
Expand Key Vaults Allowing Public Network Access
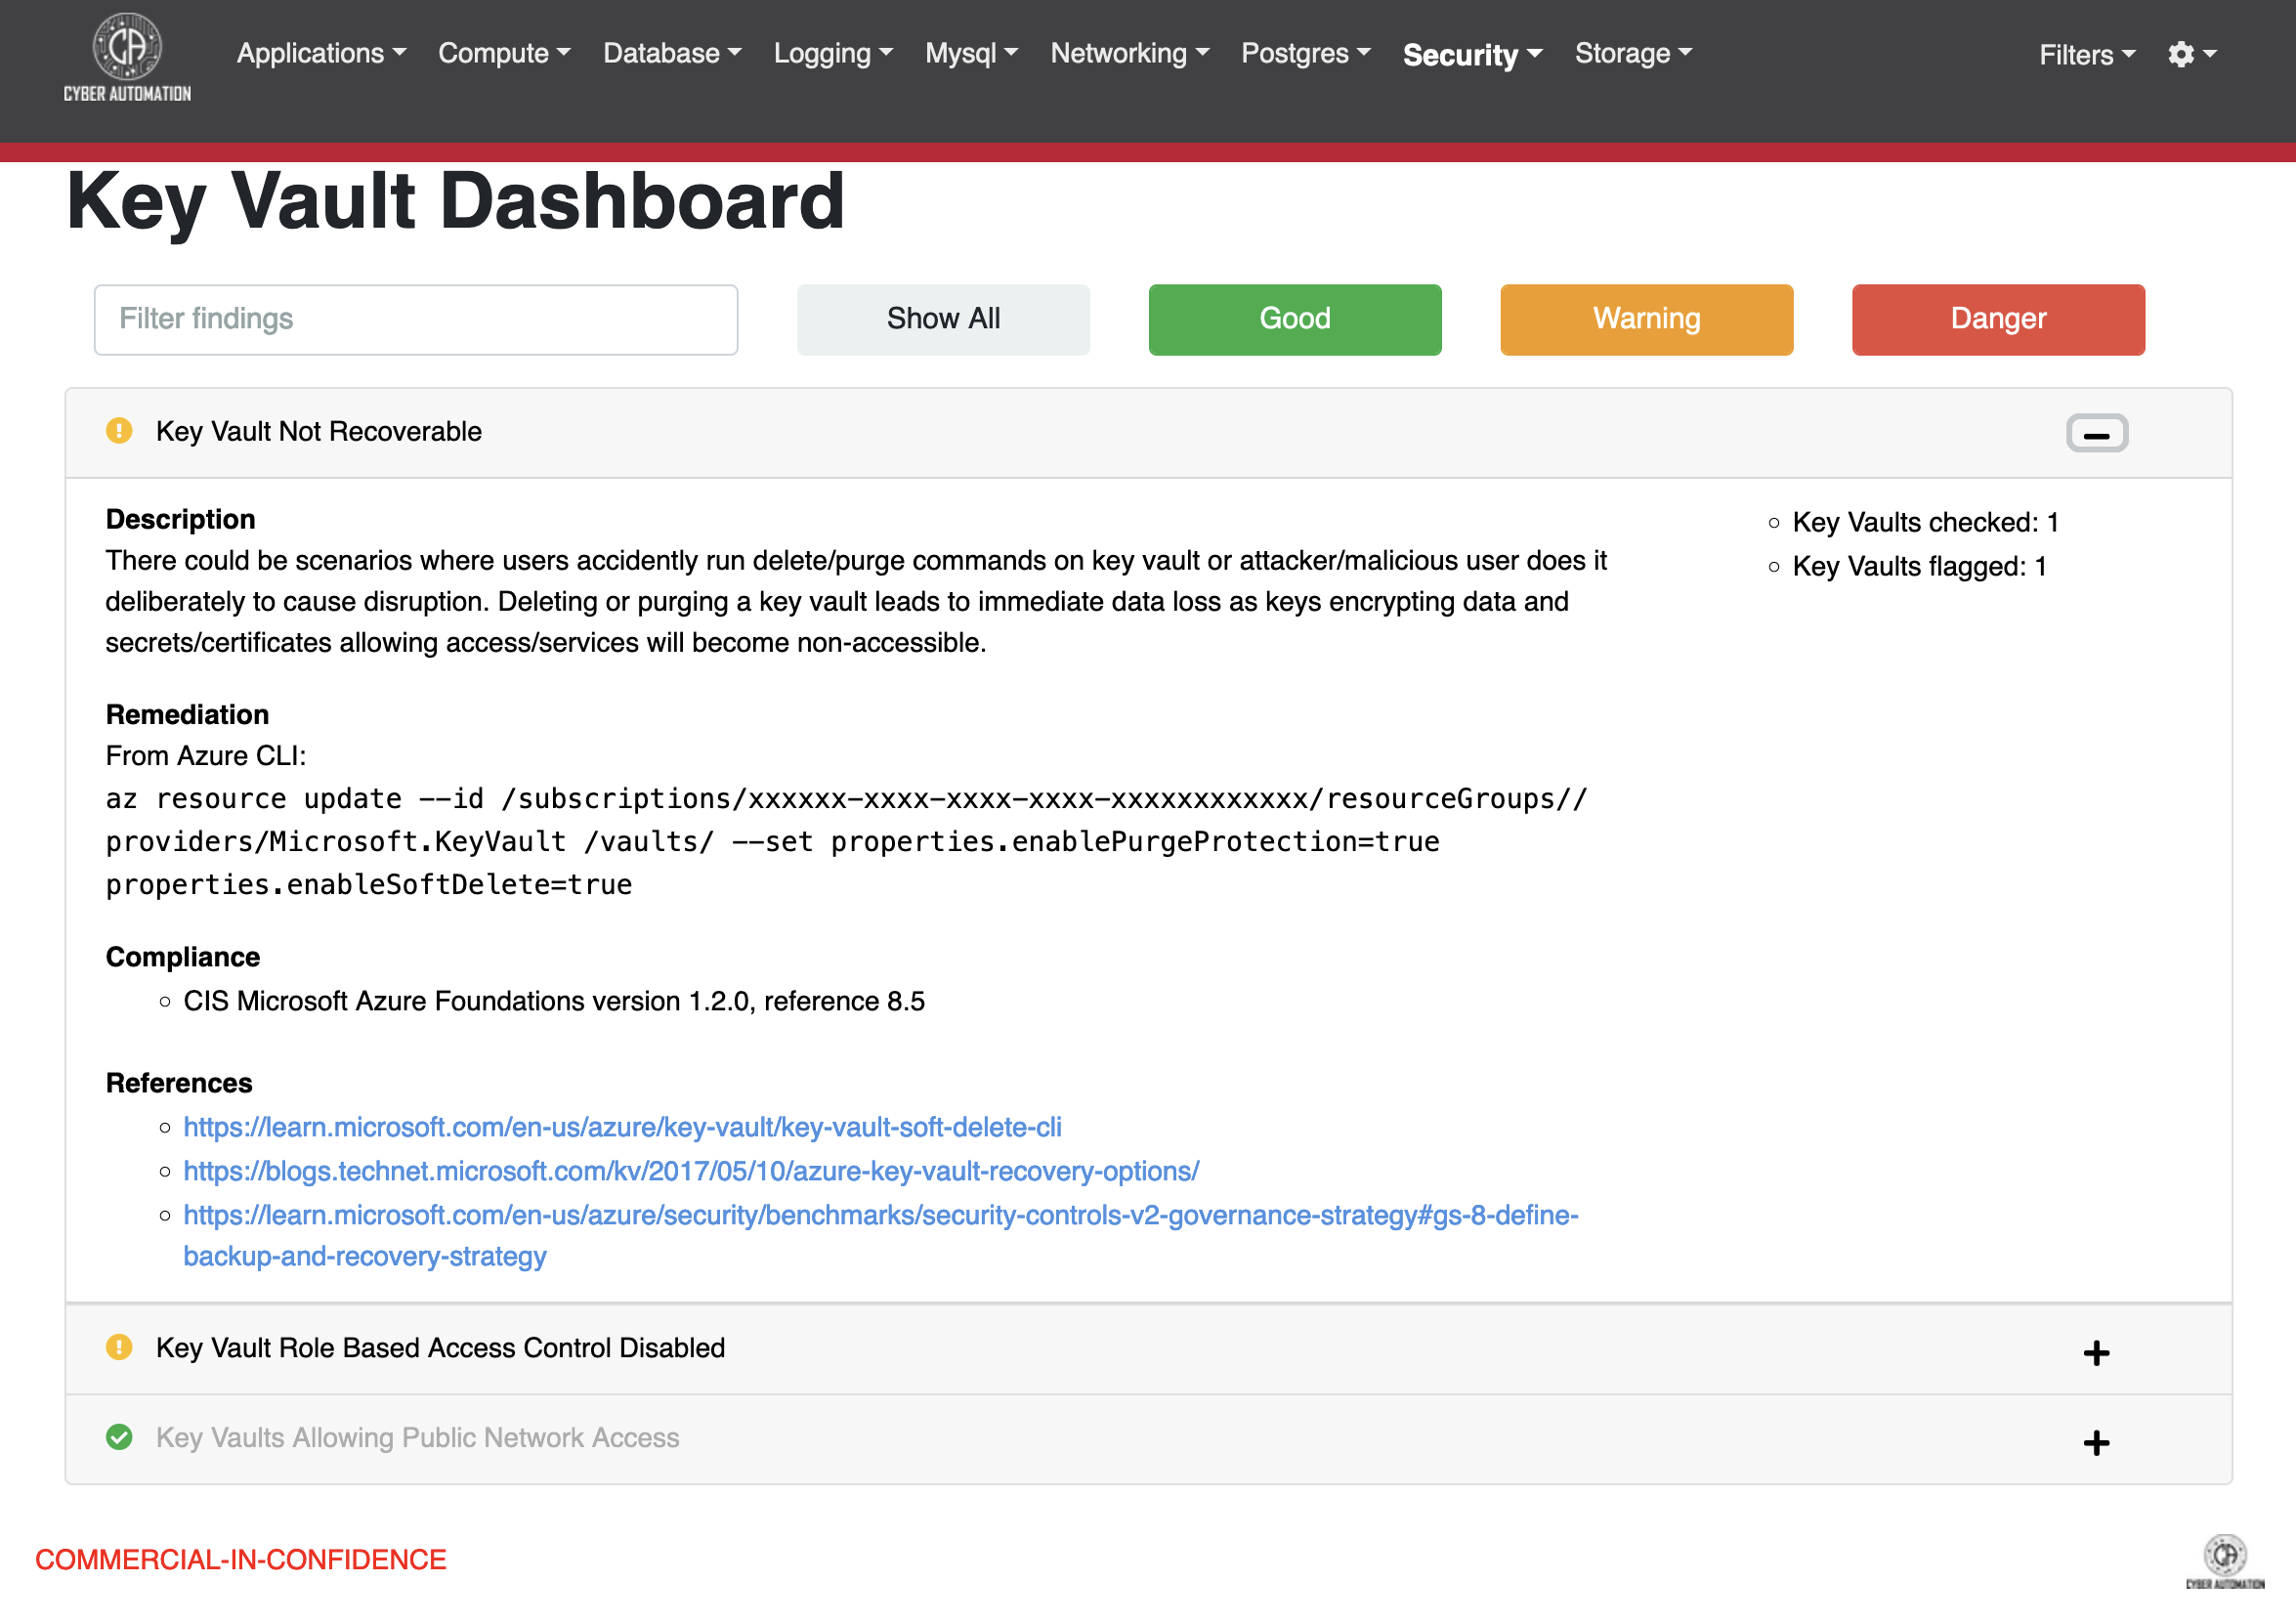pyautogui.click(x=2096, y=1443)
